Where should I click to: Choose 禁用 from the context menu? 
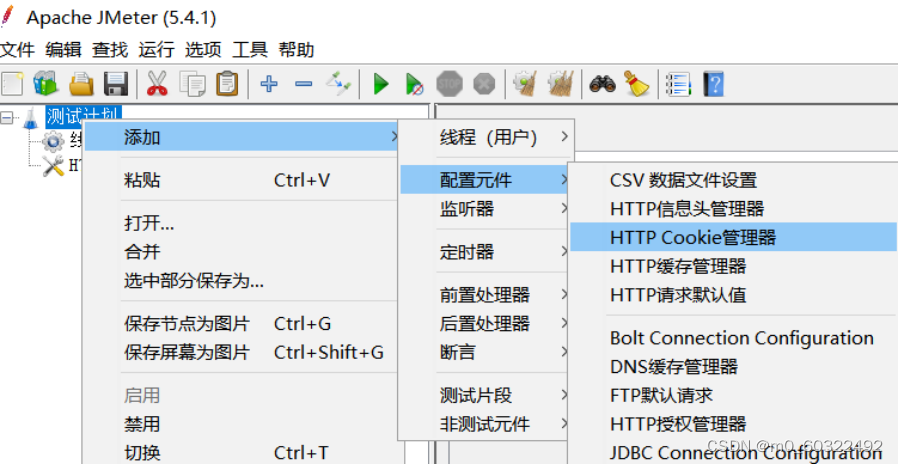[241, 424]
